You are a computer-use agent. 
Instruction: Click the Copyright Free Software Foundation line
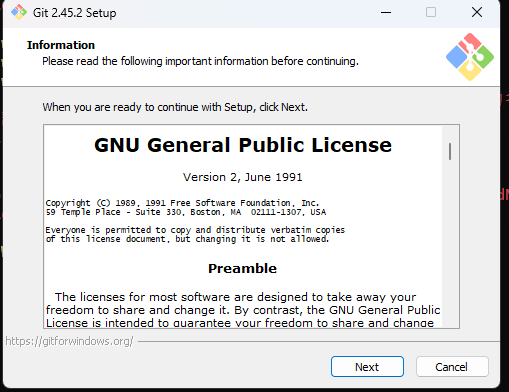[182, 203]
